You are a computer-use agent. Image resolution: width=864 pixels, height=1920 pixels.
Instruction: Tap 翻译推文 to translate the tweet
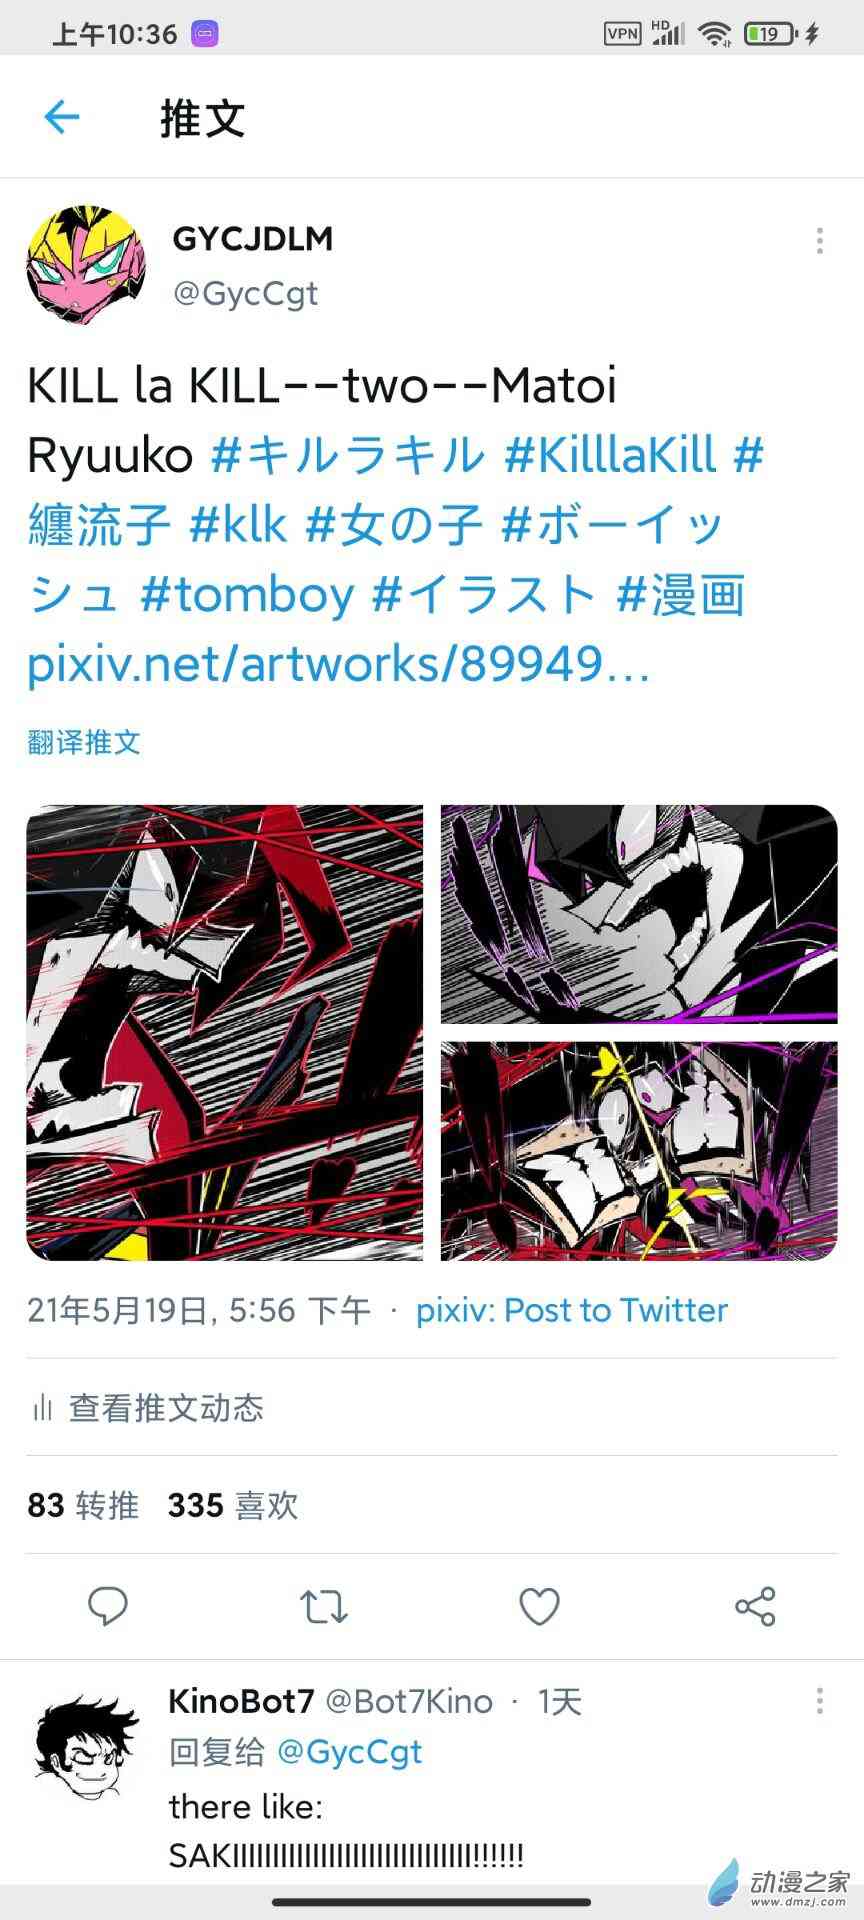(x=84, y=742)
